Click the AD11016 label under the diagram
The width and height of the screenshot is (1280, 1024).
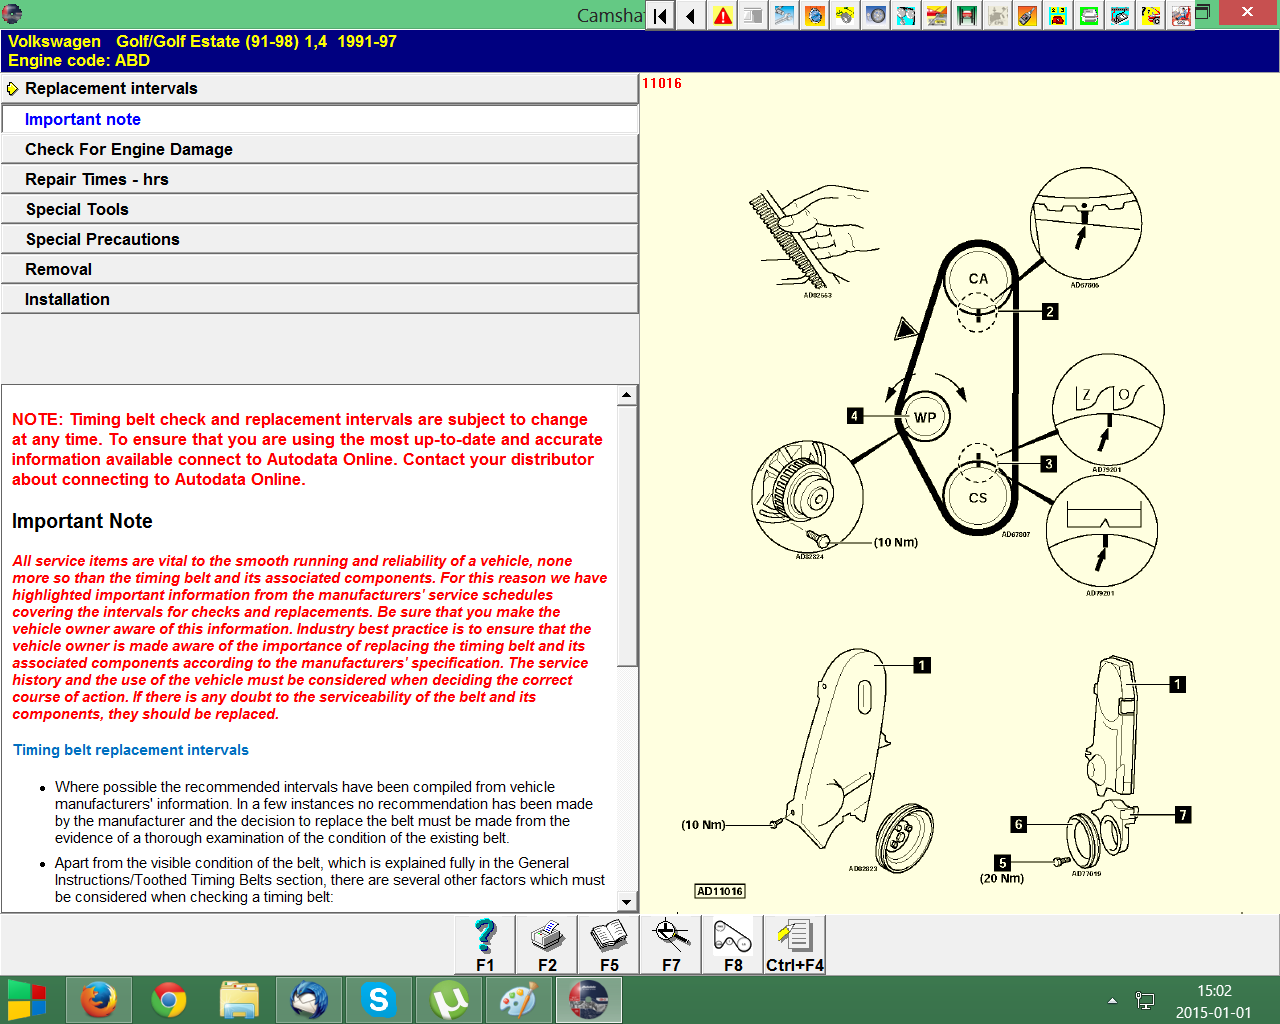720,891
